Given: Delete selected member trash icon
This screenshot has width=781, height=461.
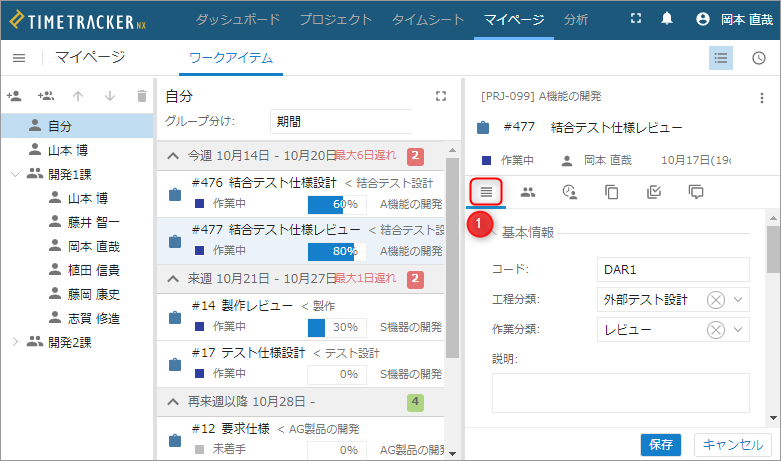Looking at the screenshot, I should pyautogui.click(x=142, y=96).
